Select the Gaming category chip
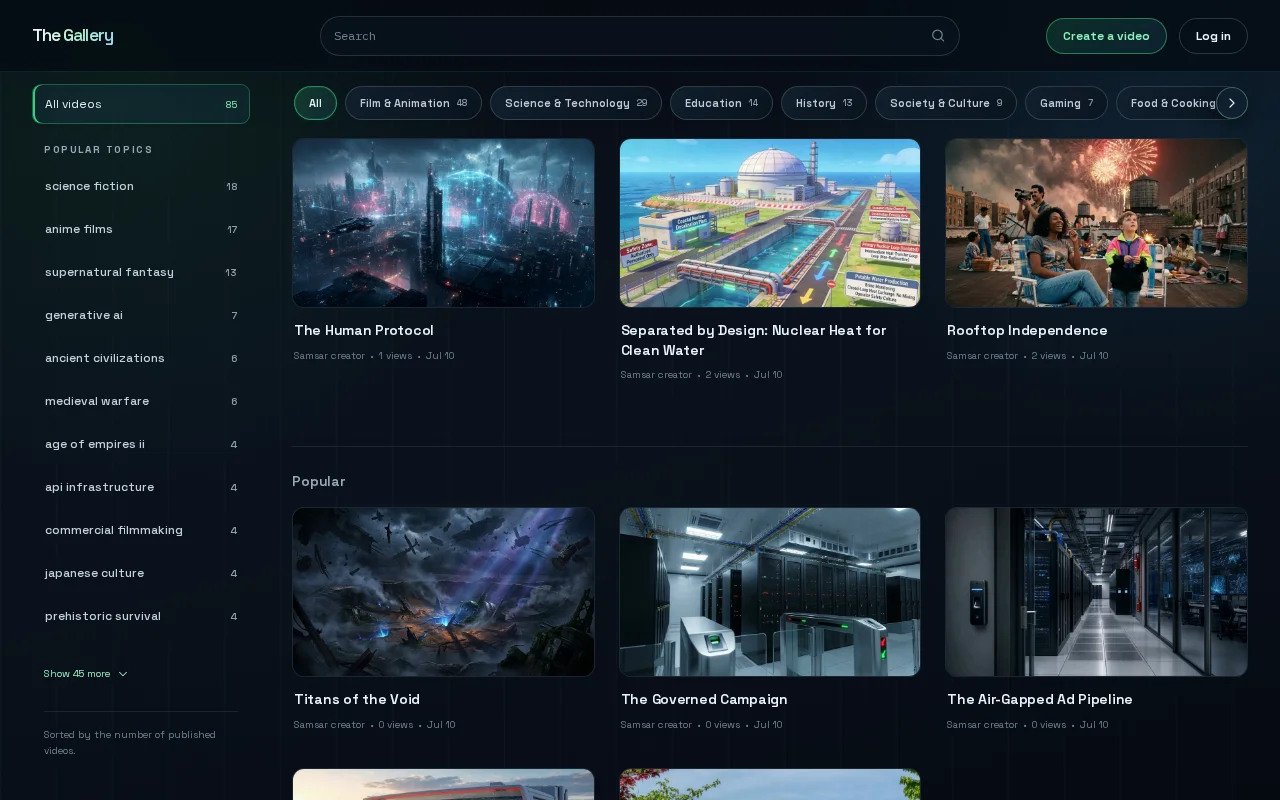 coord(1066,103)
